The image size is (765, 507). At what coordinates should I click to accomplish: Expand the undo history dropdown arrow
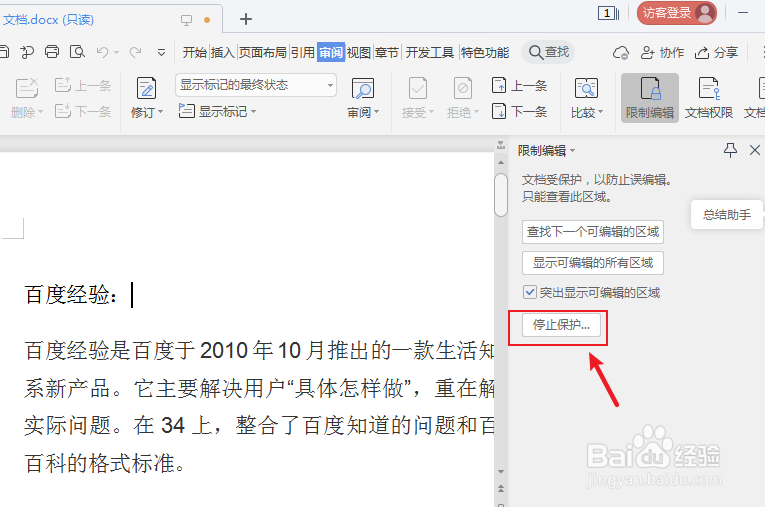point(116,52)
